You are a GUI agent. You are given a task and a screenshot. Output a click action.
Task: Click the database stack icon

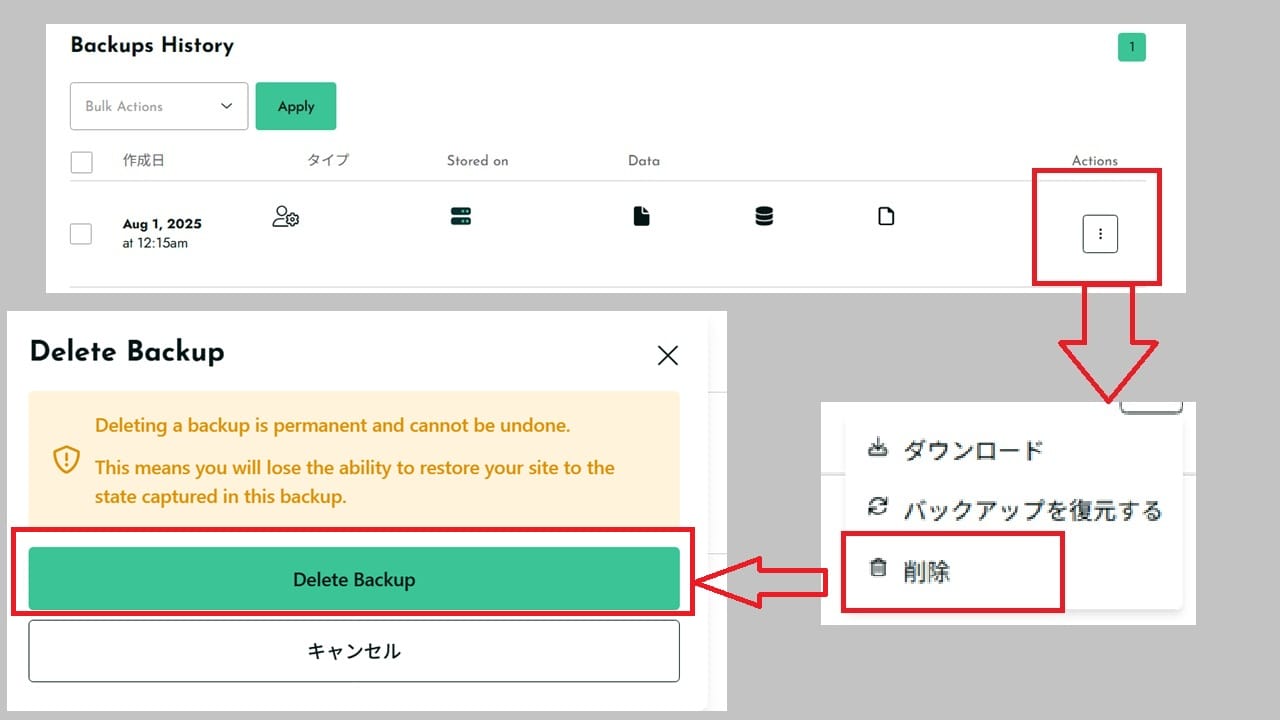tap(764, 216)
